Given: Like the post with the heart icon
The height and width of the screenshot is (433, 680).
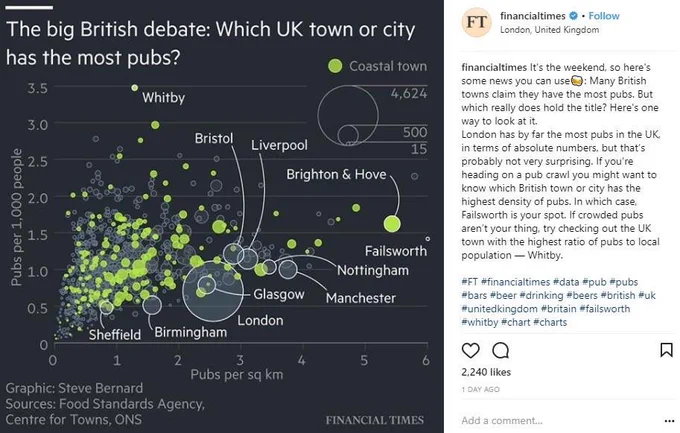Looking at the screenshot, I should tap(471, 350).
